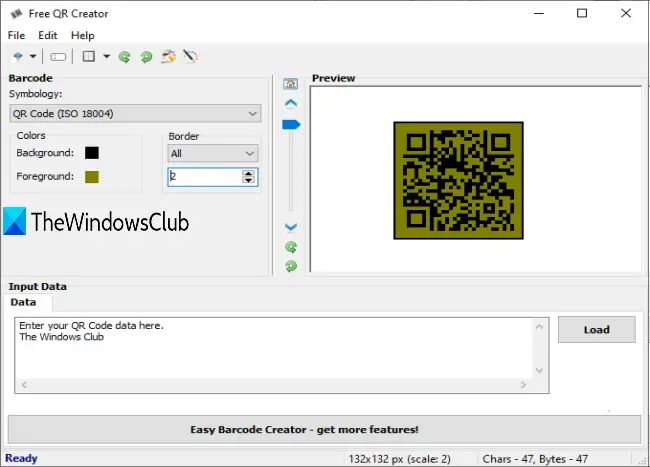The image size is (650, 467).
Task: Pick the black Background color swatch
Action: coord(92,153)
